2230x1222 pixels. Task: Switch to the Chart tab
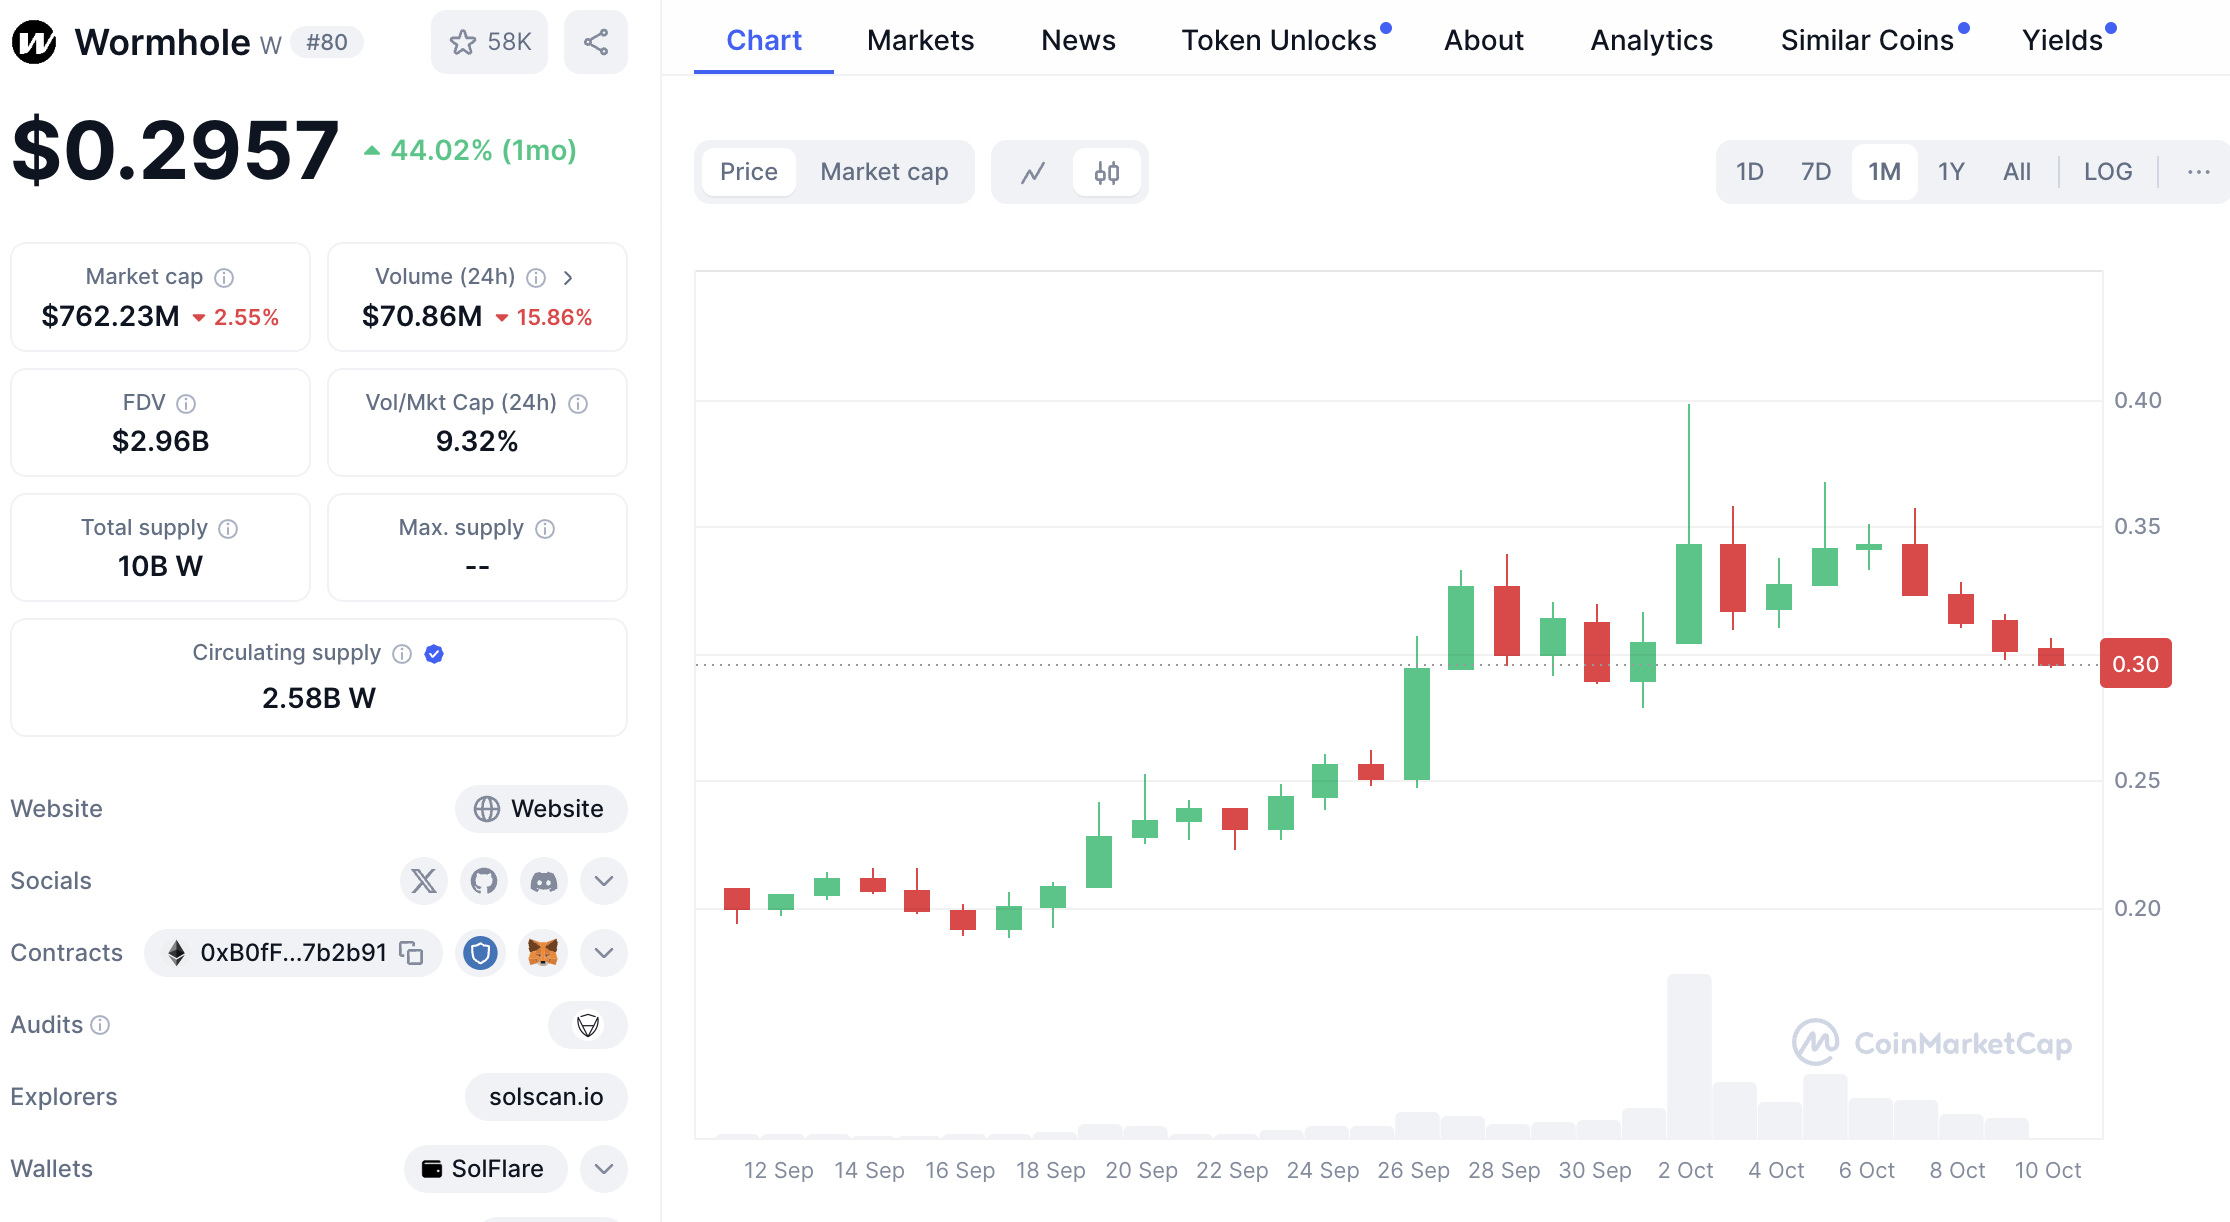coord(764,40)
